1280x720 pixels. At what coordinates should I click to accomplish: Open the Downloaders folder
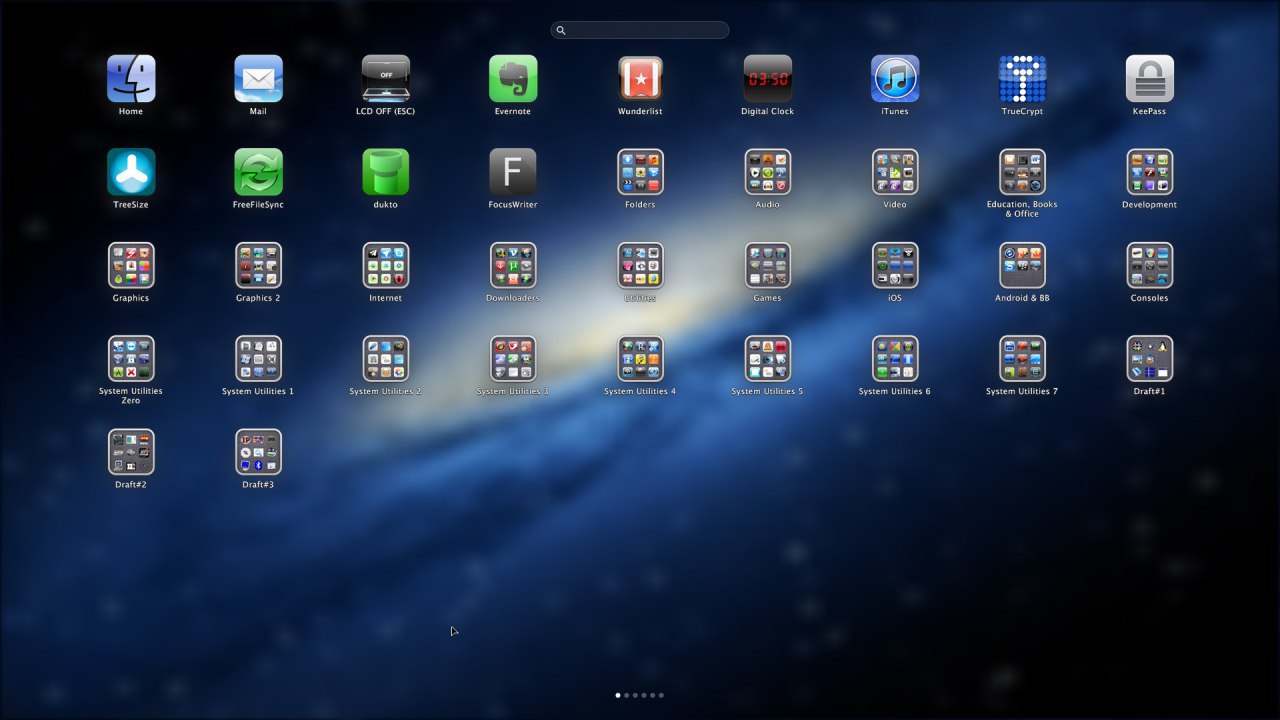coord(513,265)
